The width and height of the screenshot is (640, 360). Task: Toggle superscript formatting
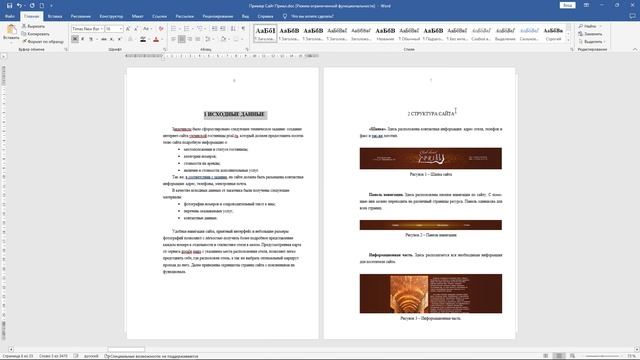[x=120, y=39]
